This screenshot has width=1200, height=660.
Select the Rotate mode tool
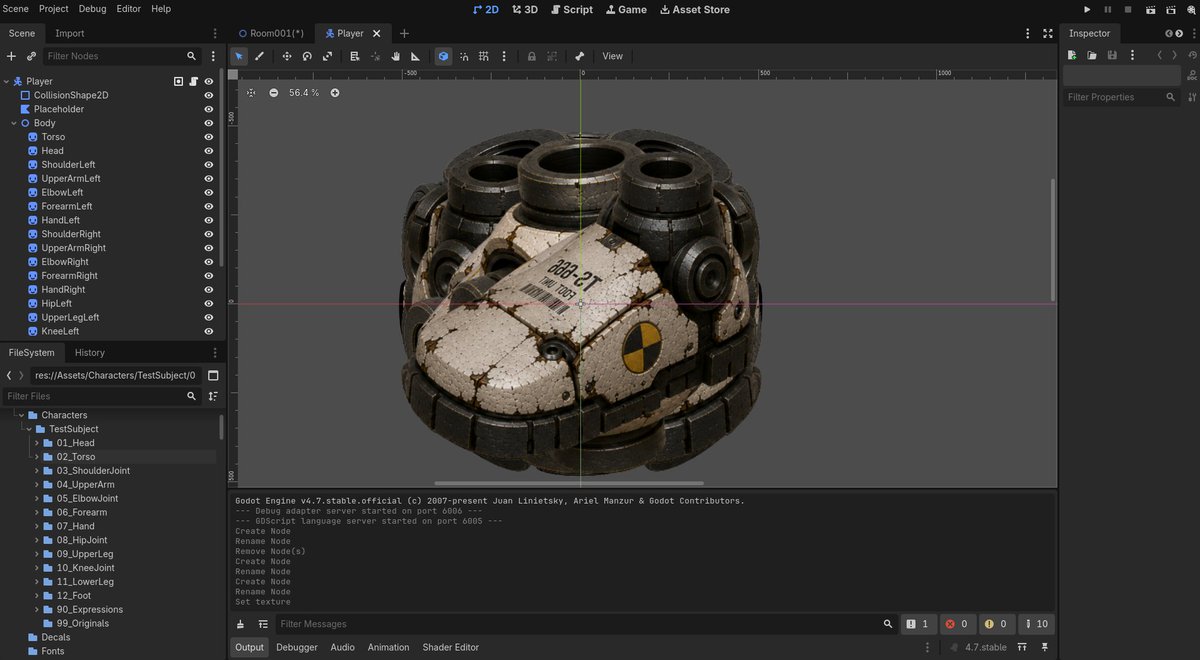point(307,56)
